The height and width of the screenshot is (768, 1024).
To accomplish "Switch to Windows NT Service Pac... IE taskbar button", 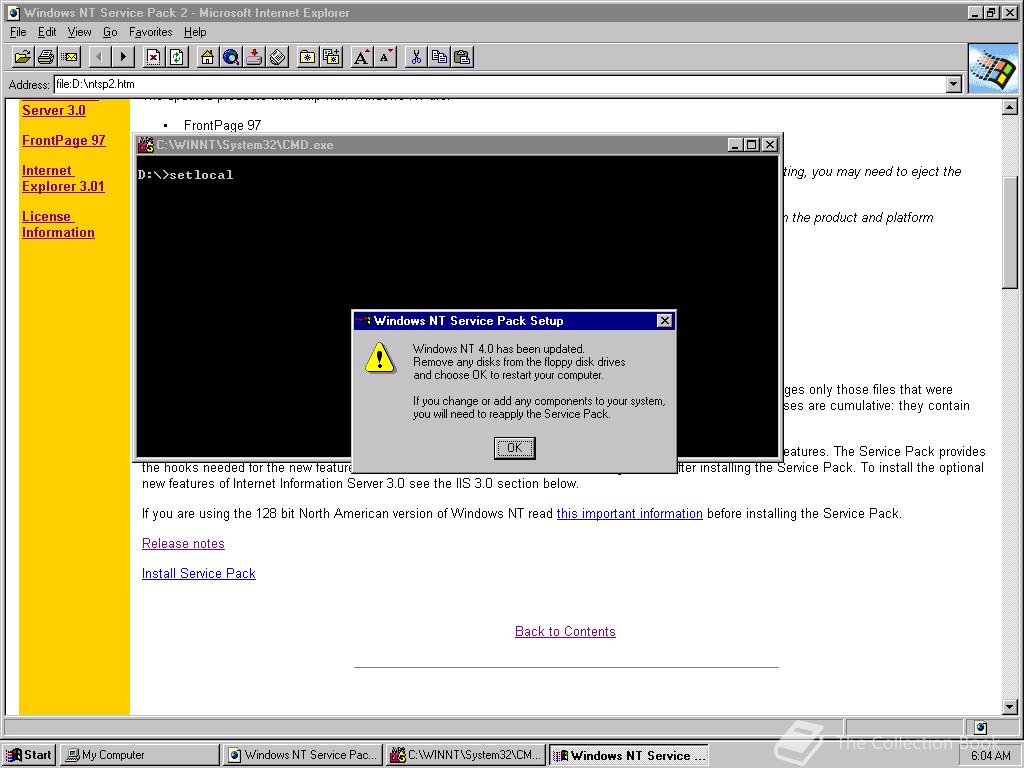I will click(302, 755).
